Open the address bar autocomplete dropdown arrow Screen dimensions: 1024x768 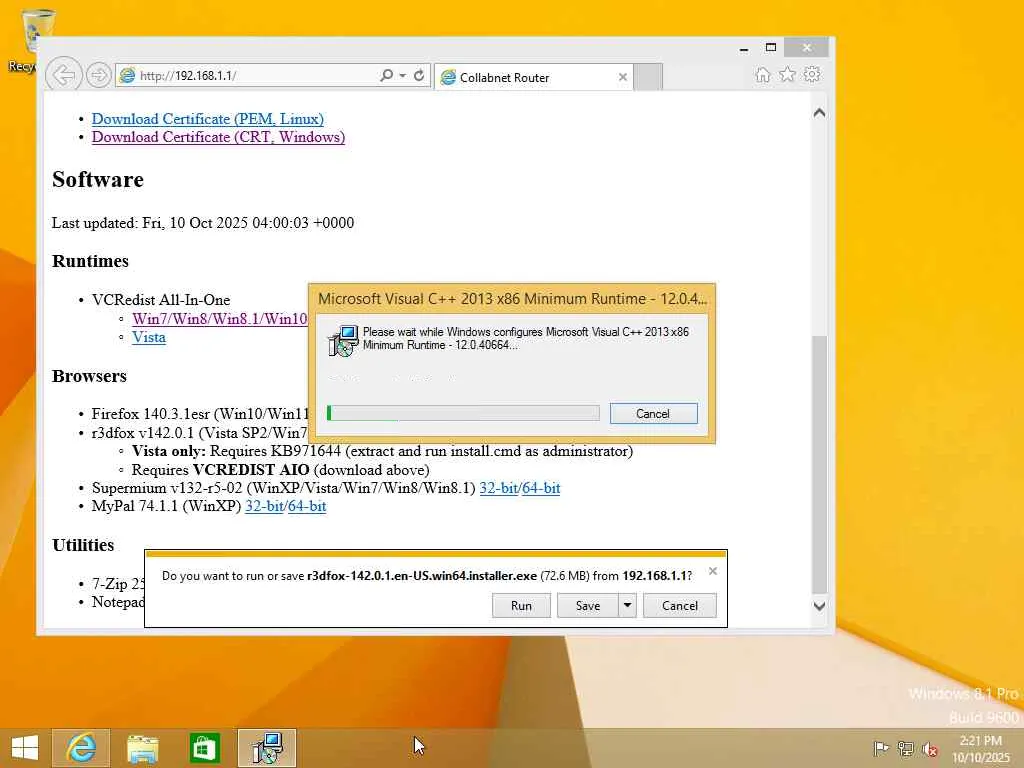point(402,75)
